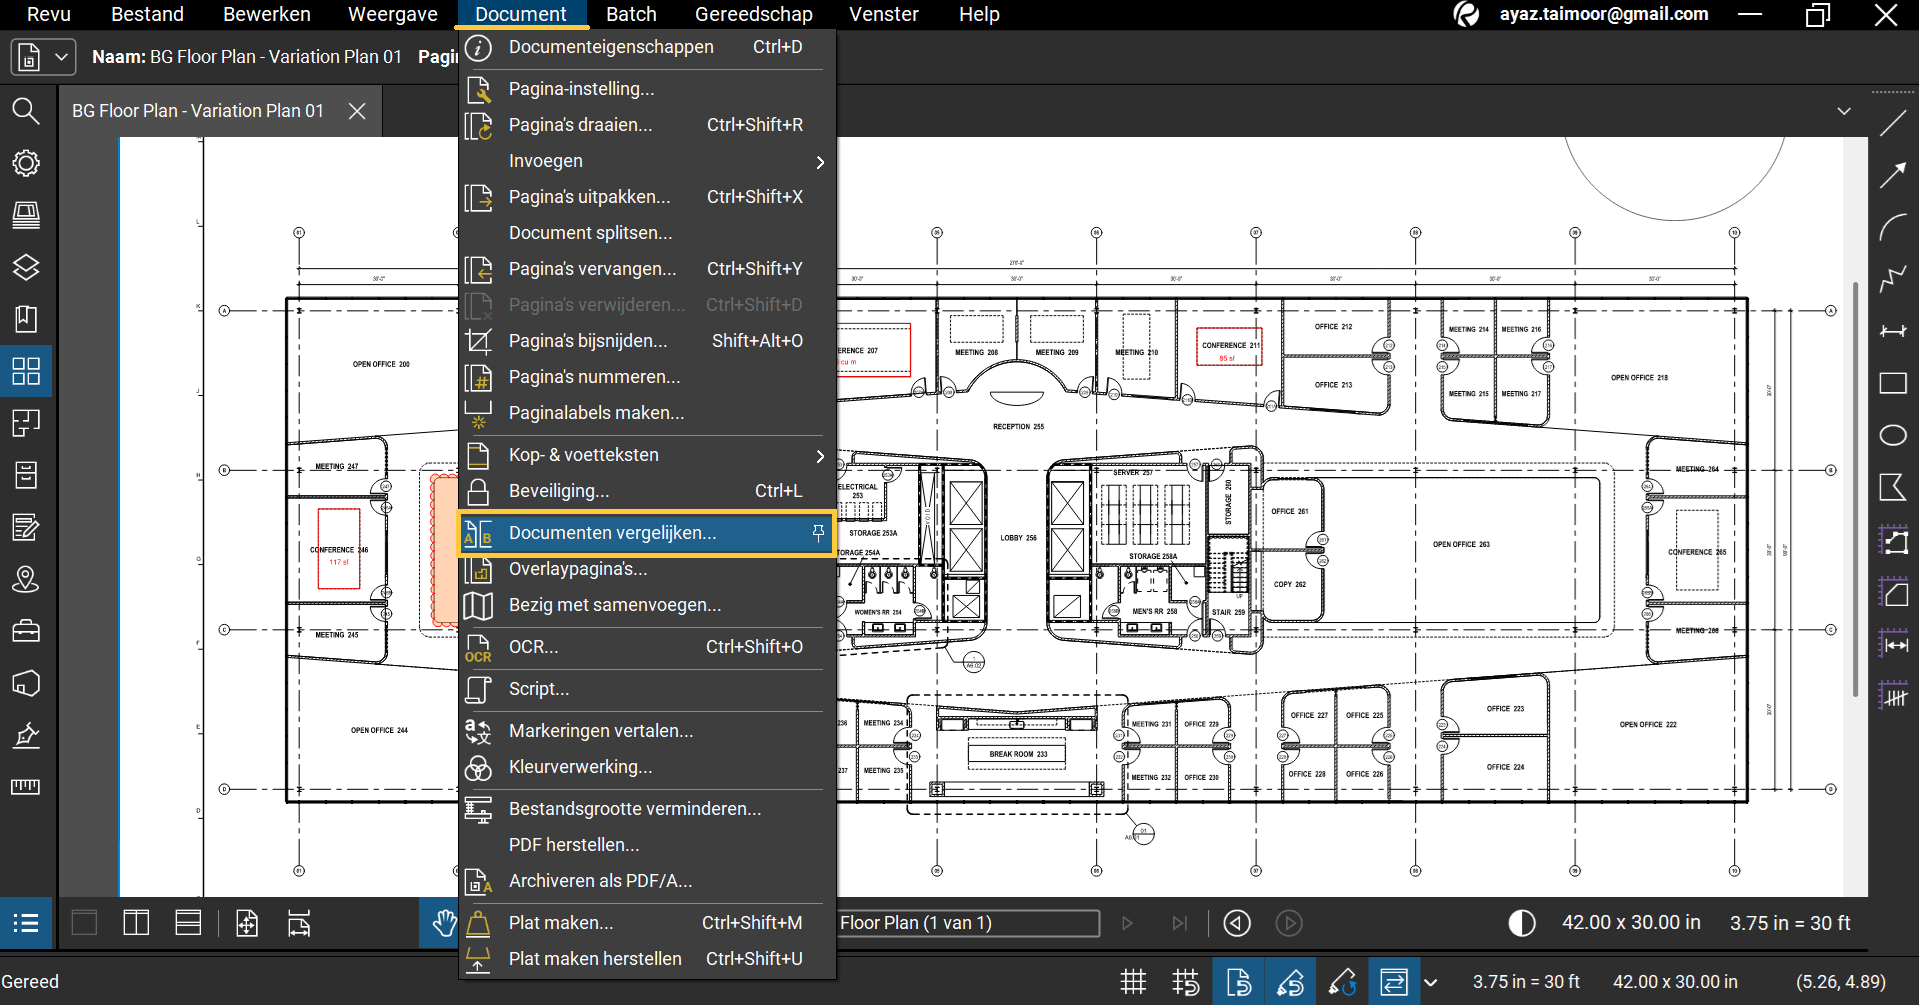The height and width of the screenshot is (1005, 1919).
Task: Switch to horizontal split view
Action: 188,923
